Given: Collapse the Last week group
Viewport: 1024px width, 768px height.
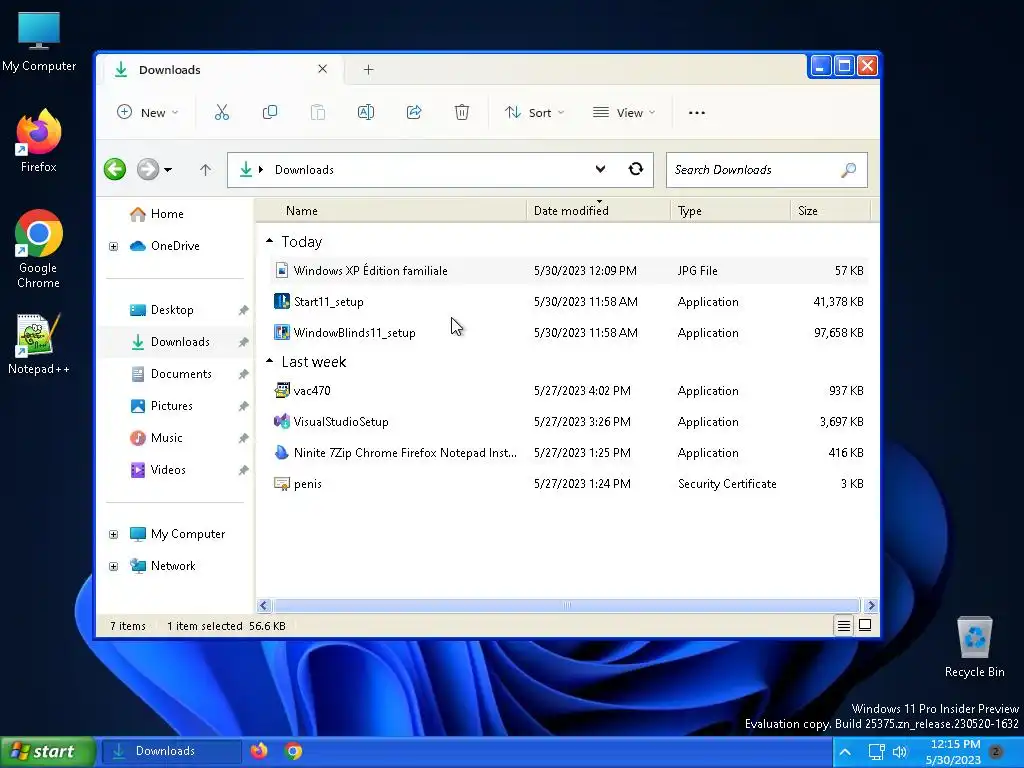Looking at the screenshot, I should coord(269,361).
